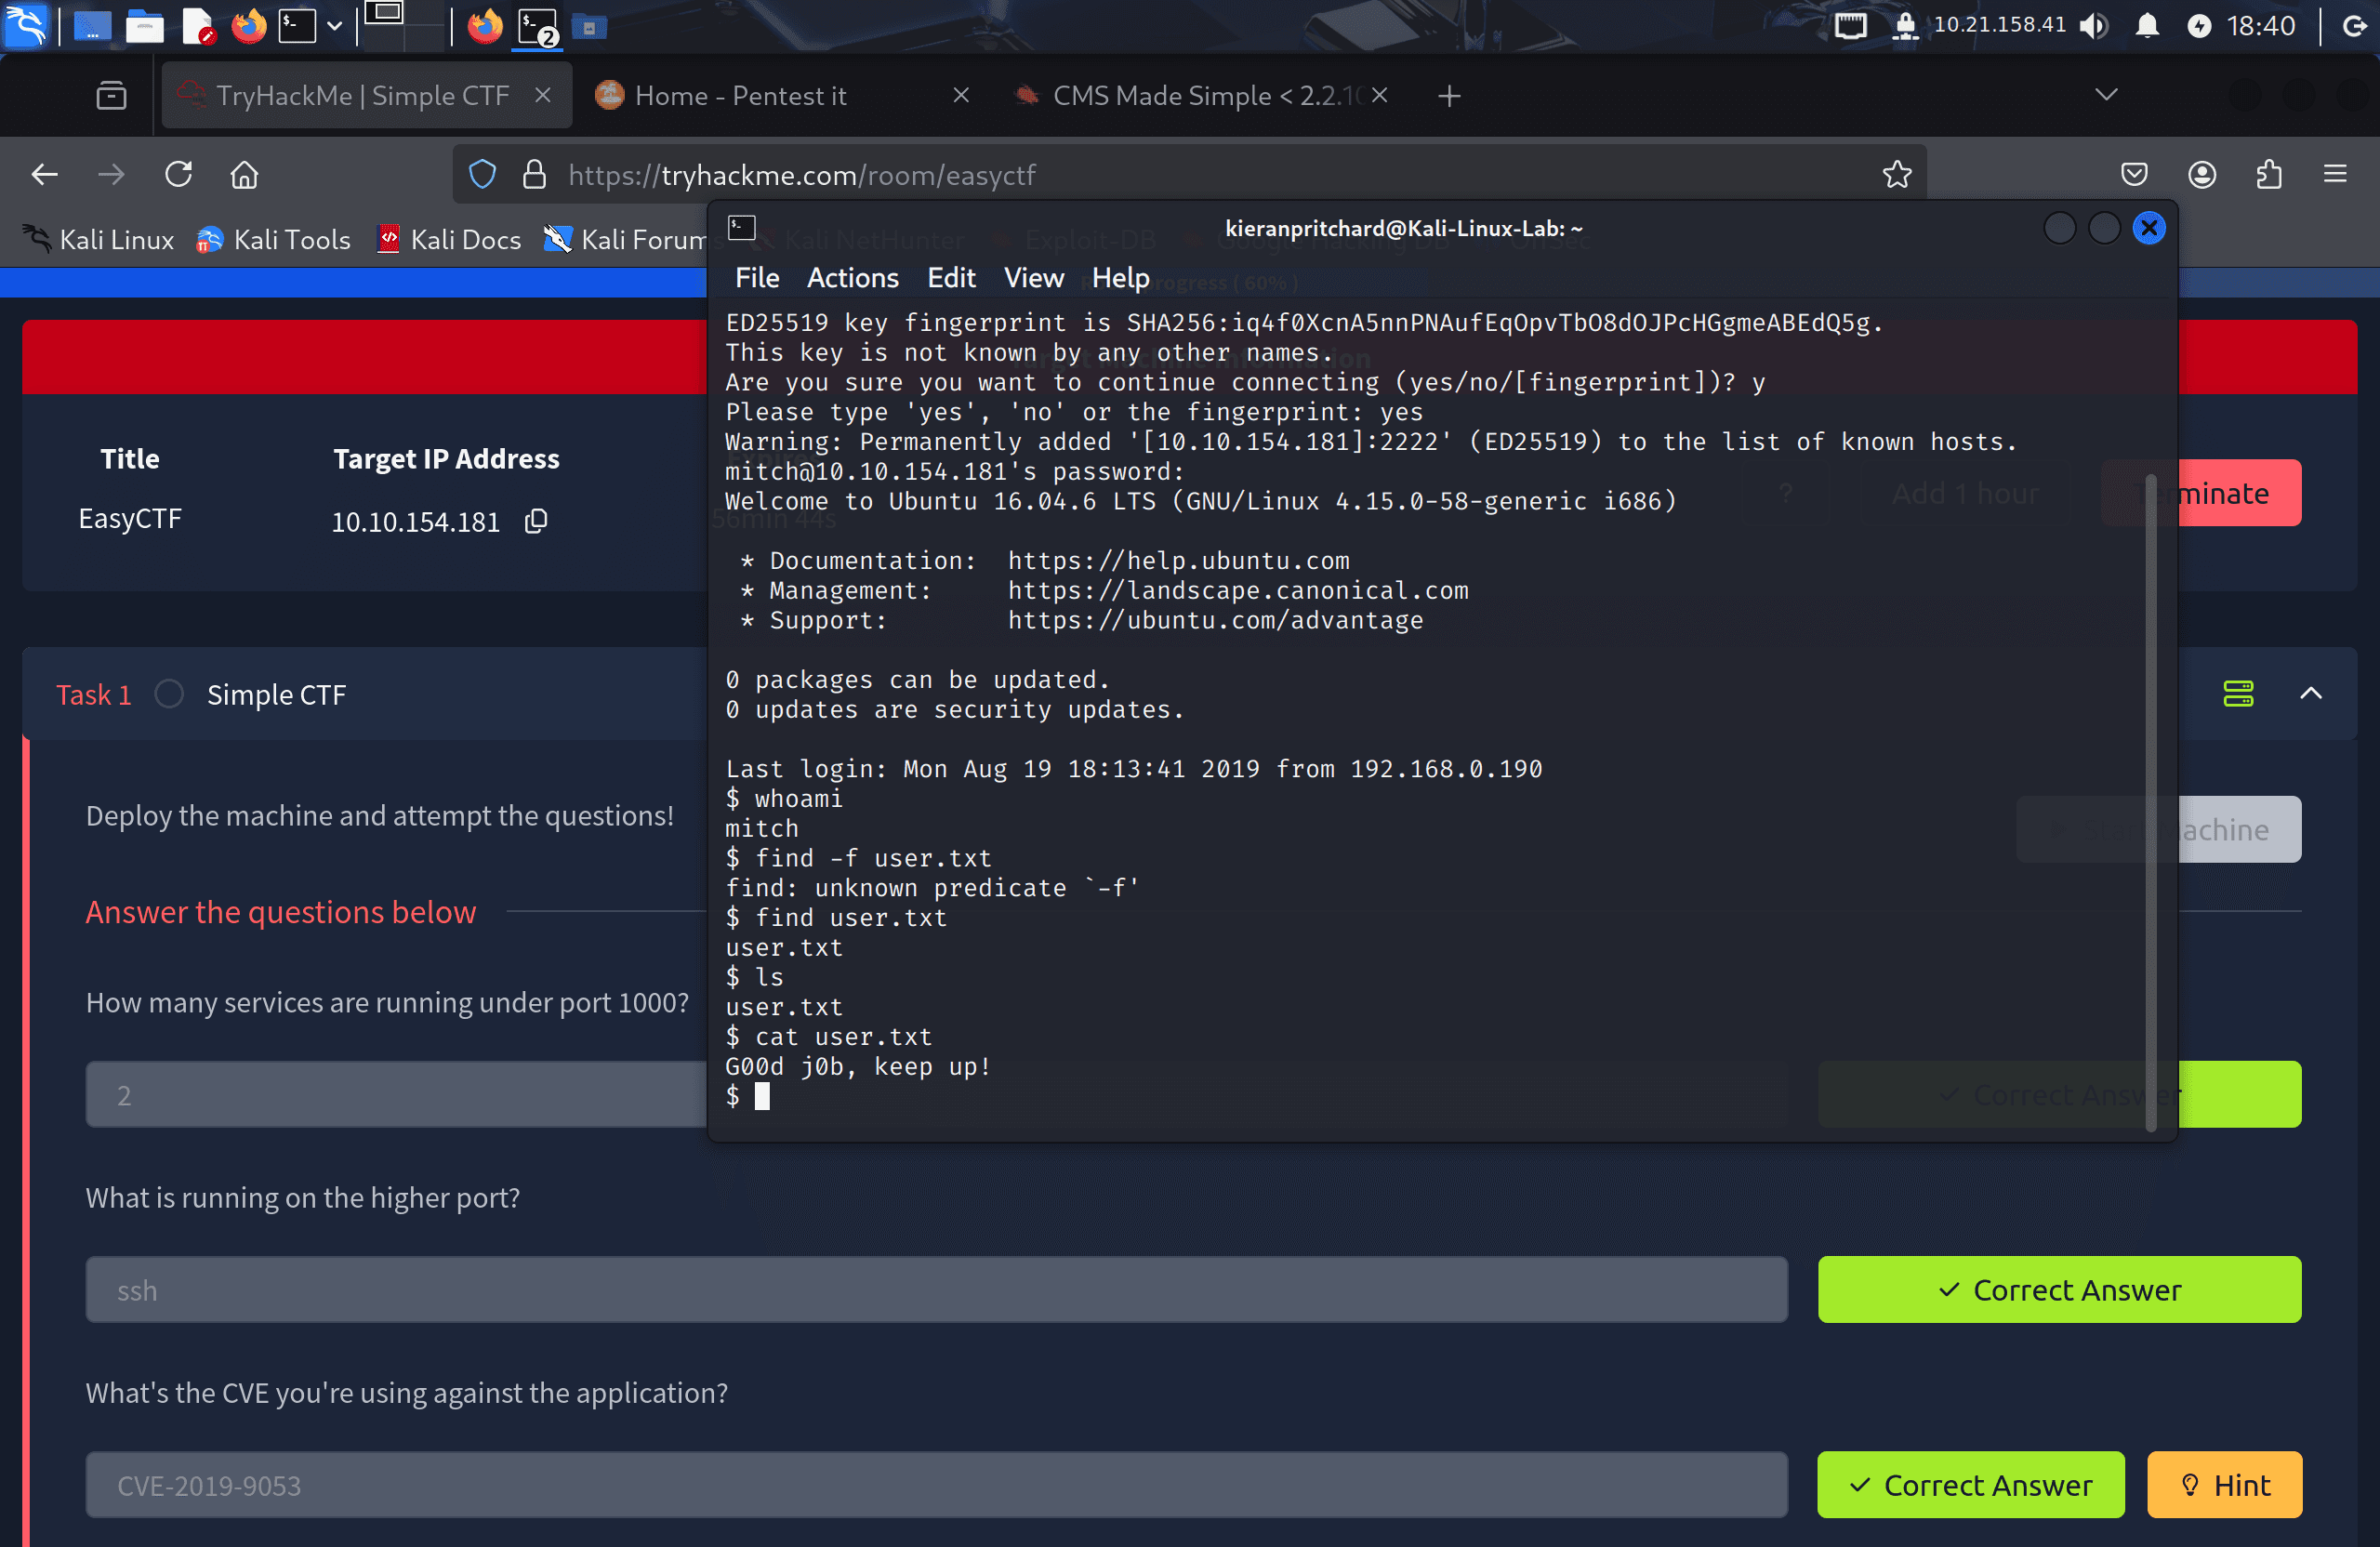The image size is (2380, 1547).
Task: Bookmark this page with star icon
Action: point(1897,175)
